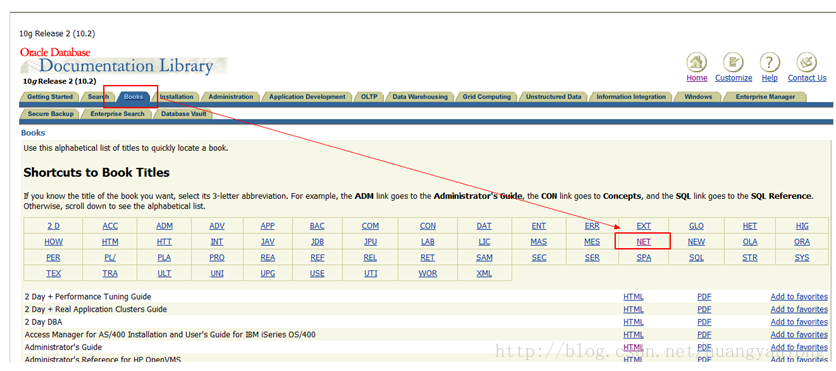Viewport: 836px width, 371px height.
Task: Click the Customize notepad icon
Action: coord(733,62)
